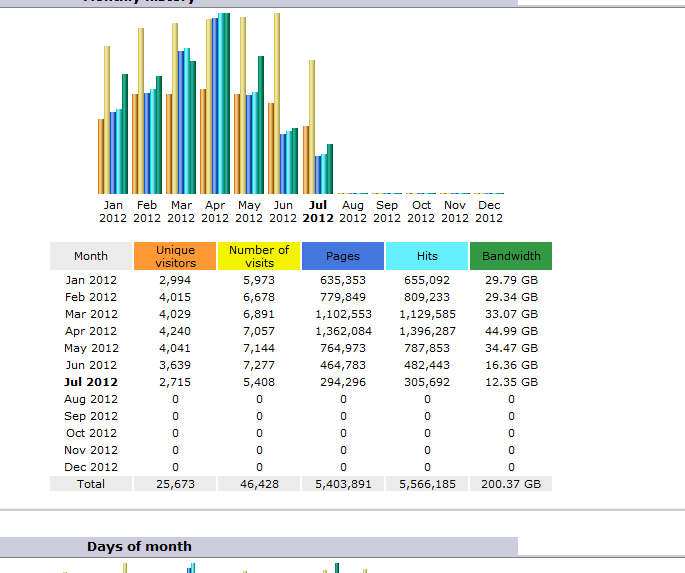
Task: Click the hits value 655,092
Action: tap(427, 280)
